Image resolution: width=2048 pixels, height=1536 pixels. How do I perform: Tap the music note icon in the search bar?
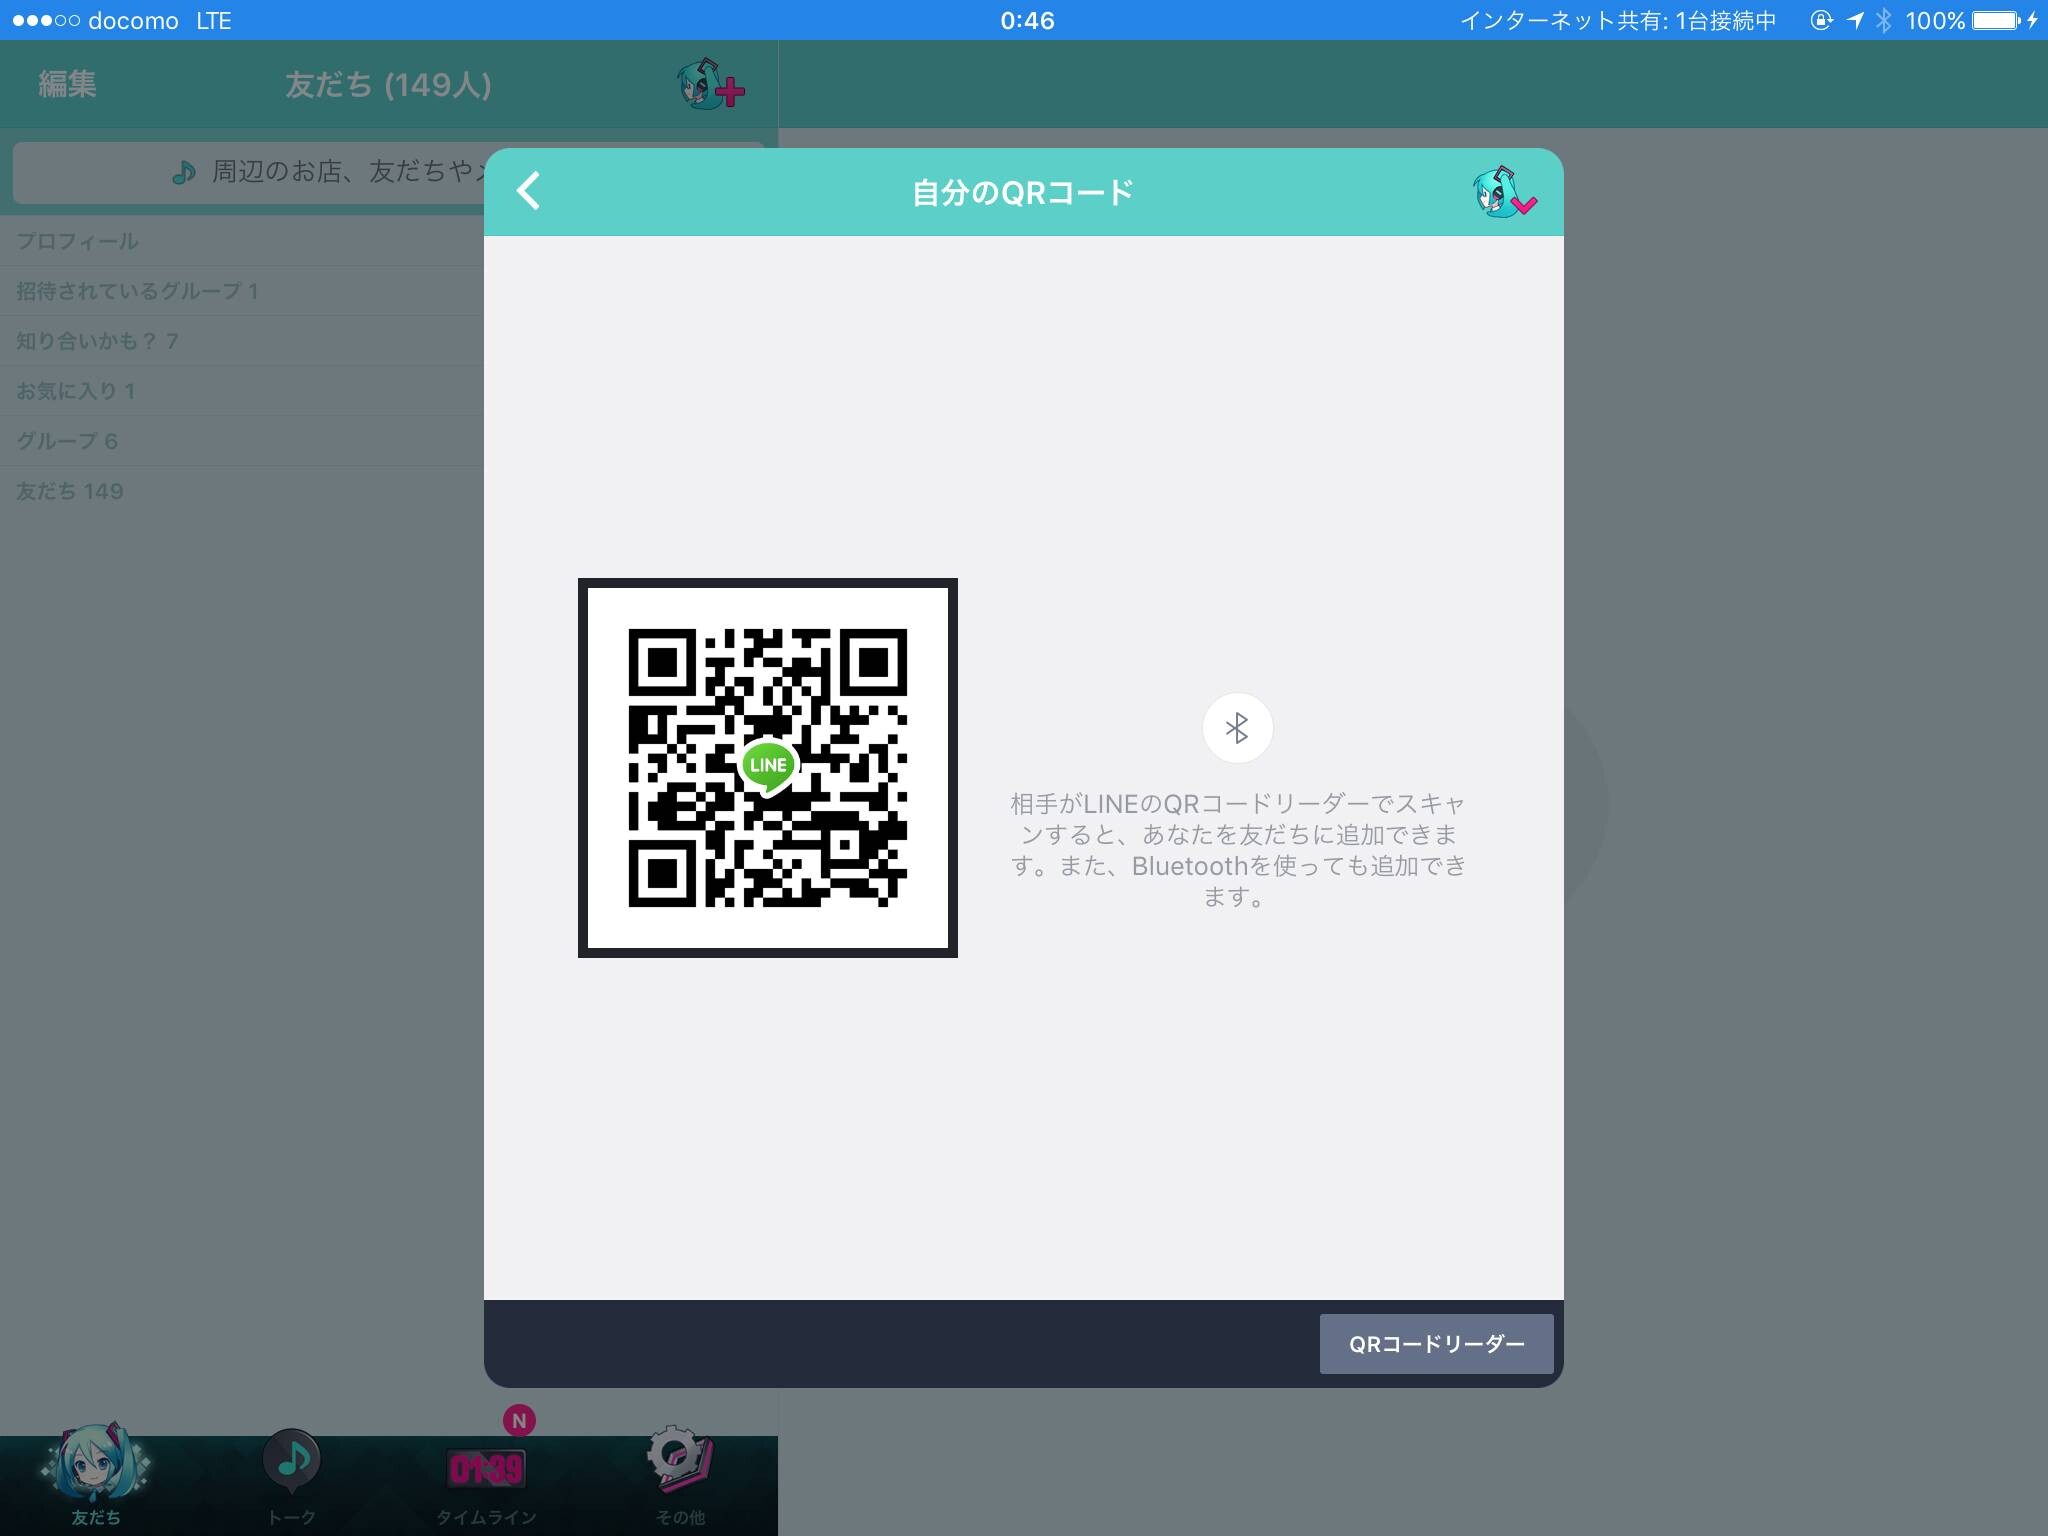coord(184,173)
